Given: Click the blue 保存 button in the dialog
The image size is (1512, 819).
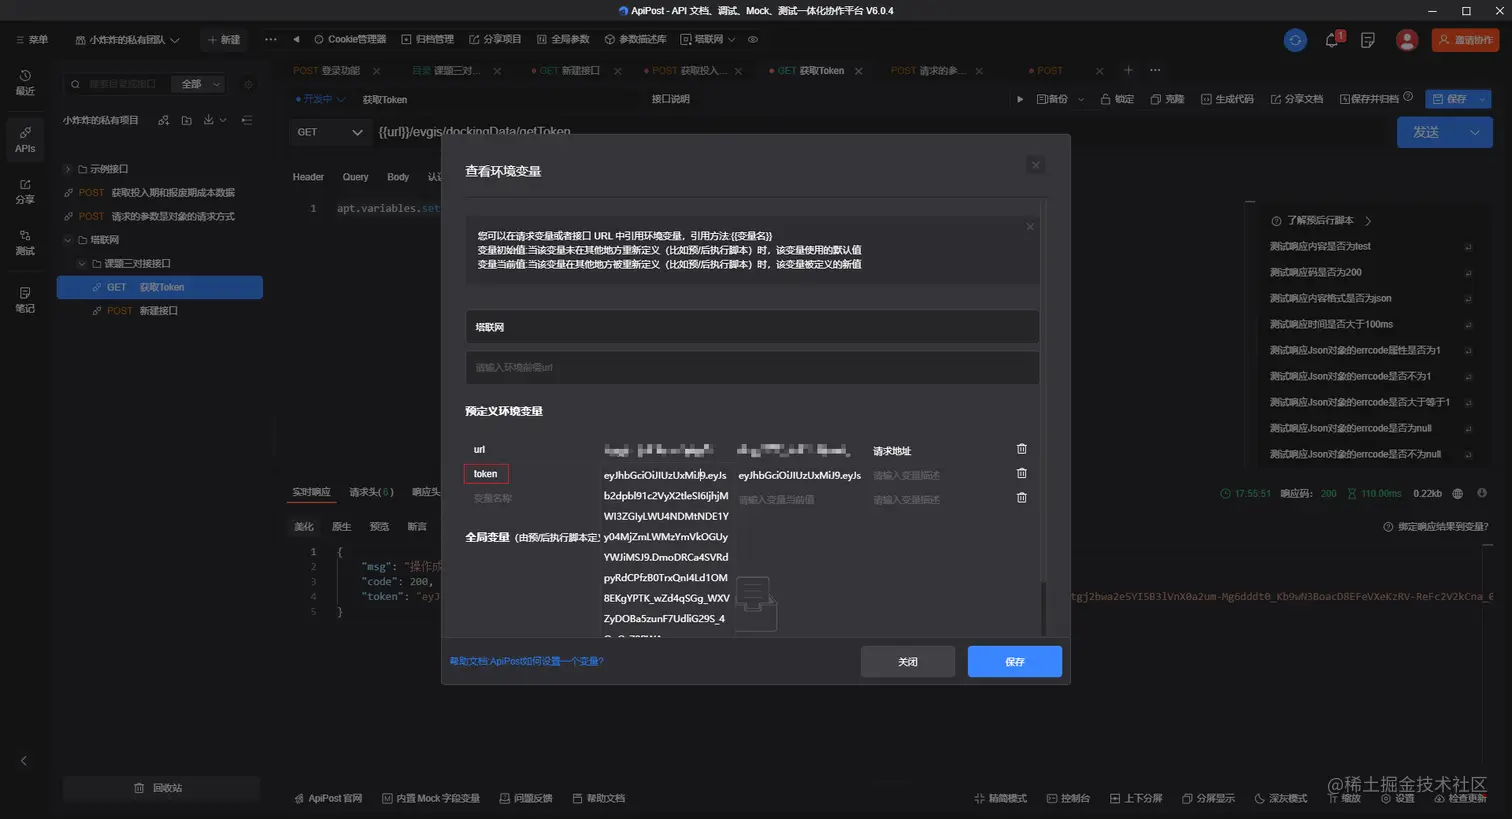Looking at the screenshot, I should (x=1015, y=662).
